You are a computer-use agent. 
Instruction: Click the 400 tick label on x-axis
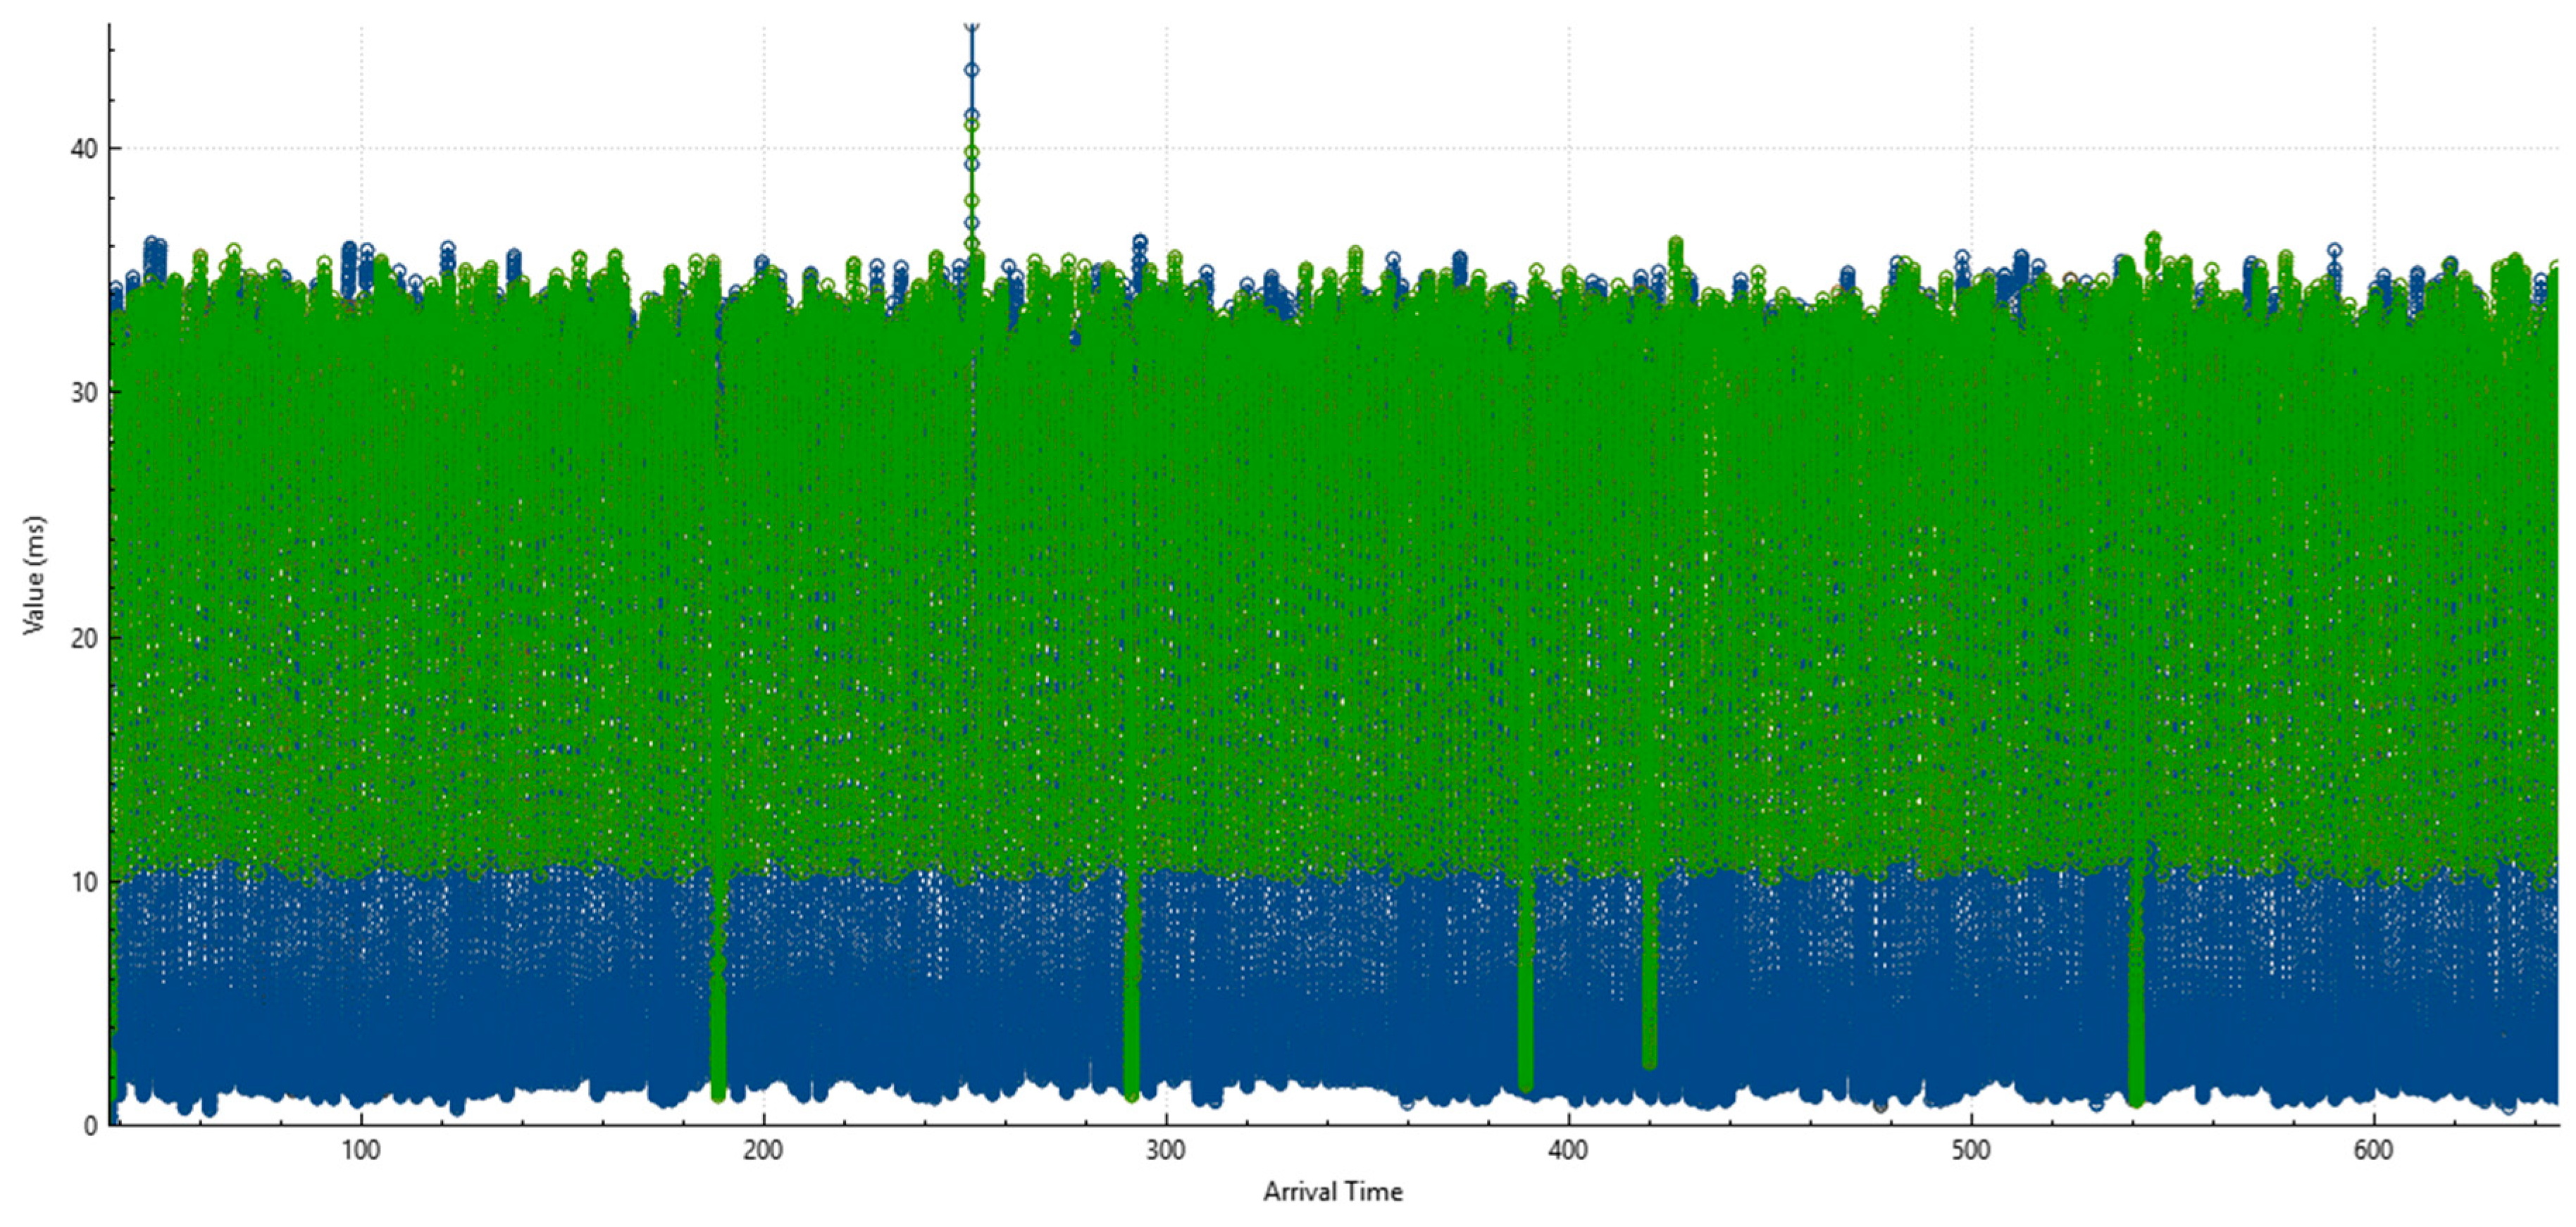[x=1568, y=1151]
